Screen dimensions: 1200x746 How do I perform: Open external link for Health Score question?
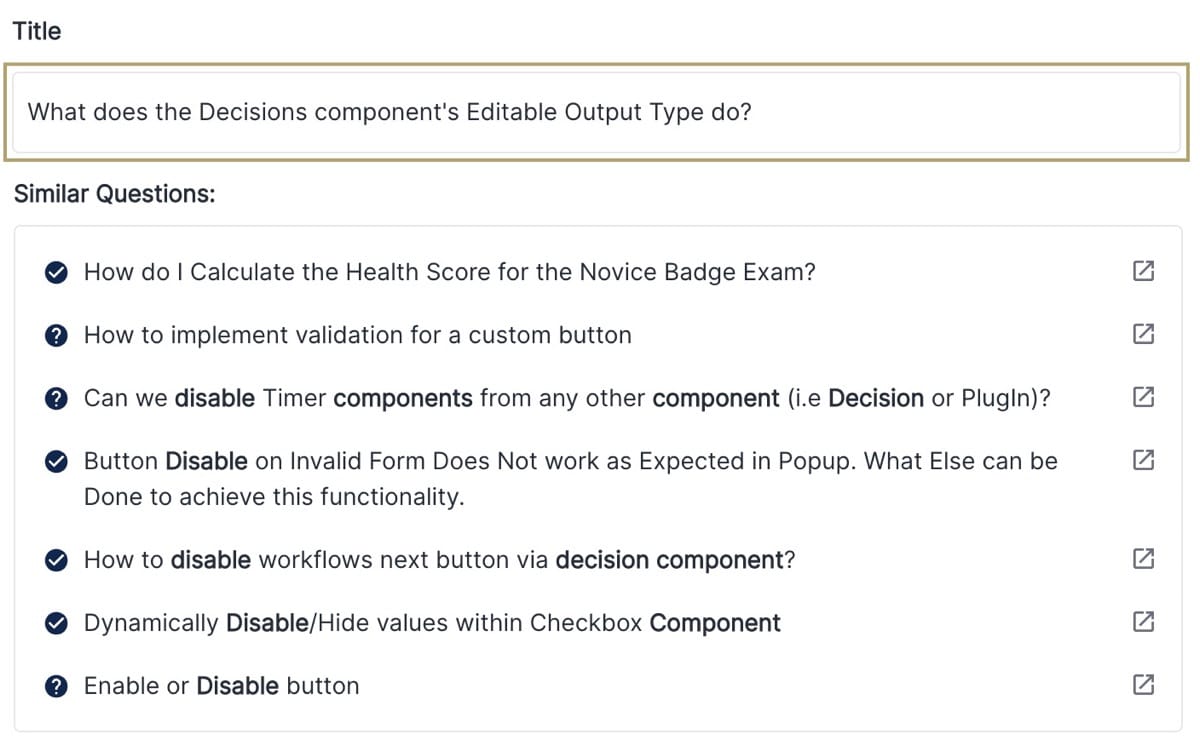coord(1143,272)
